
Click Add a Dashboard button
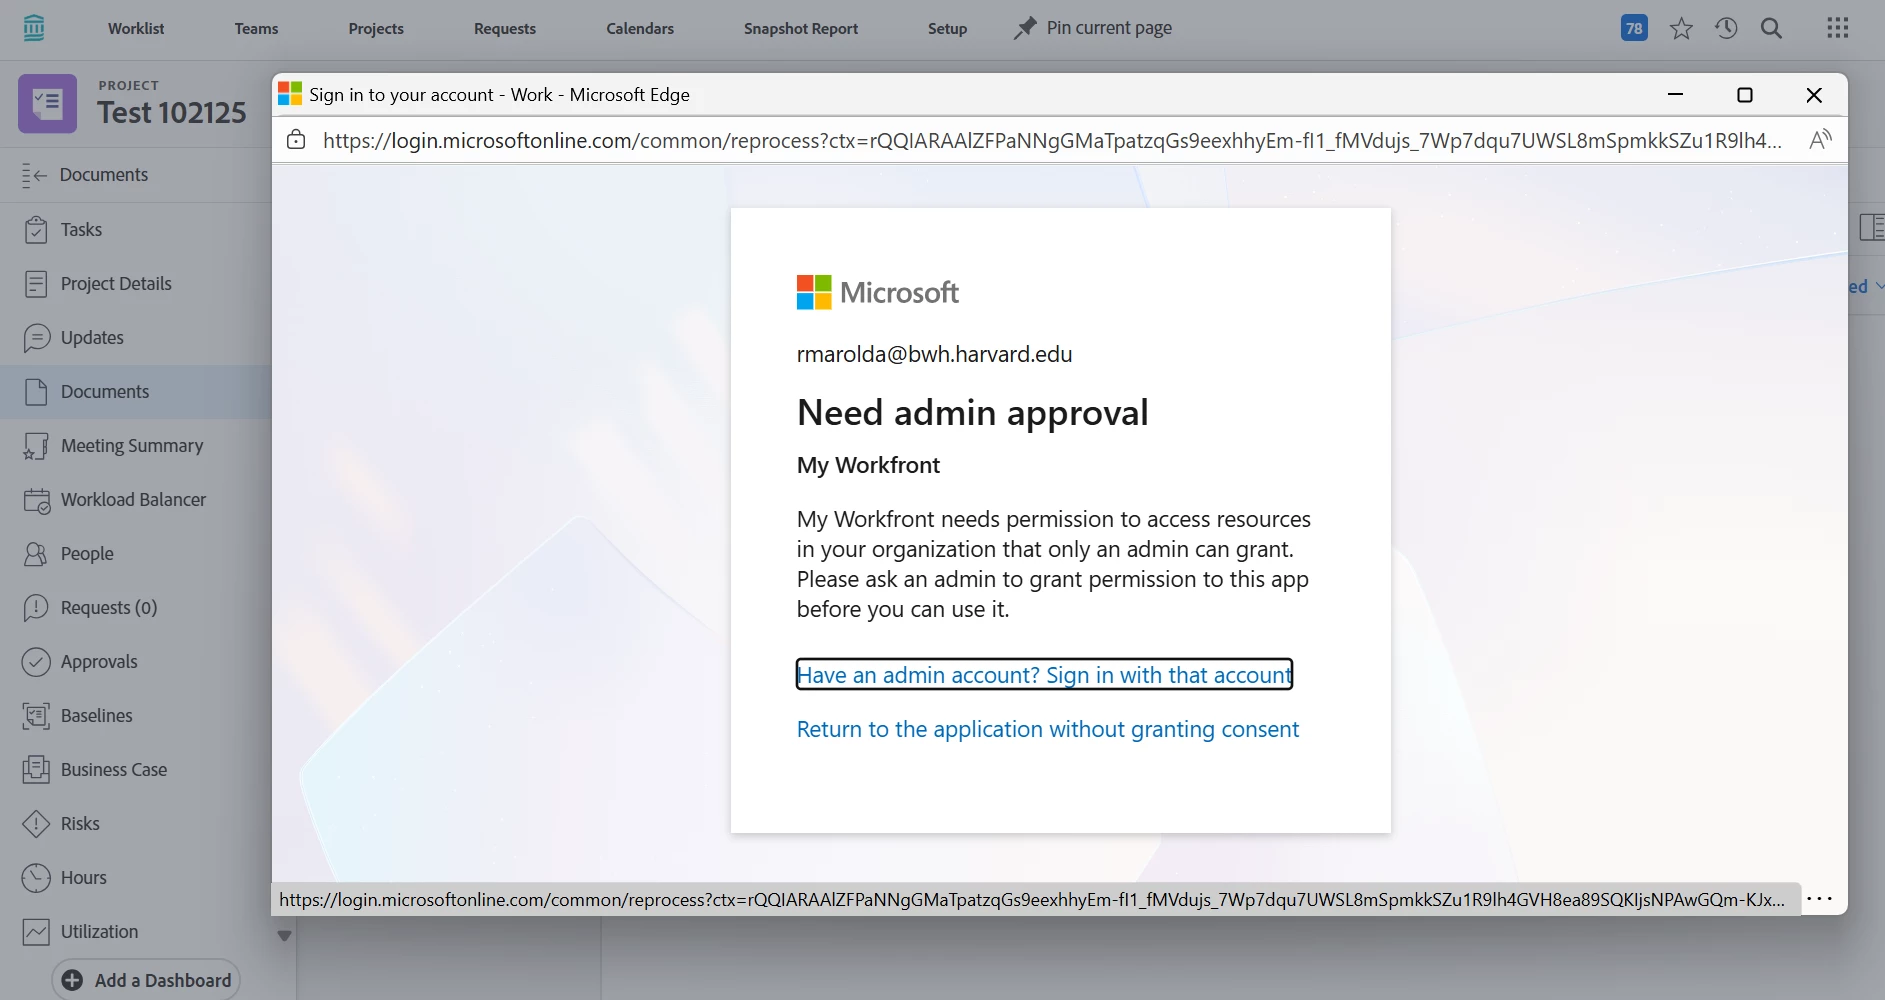pos(146,981)
